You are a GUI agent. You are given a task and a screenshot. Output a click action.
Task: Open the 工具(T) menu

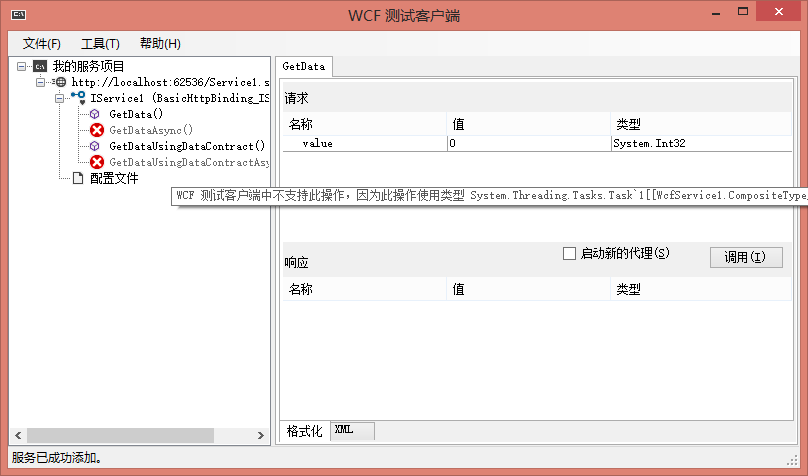pyautogui.click(x=100, y=43)
